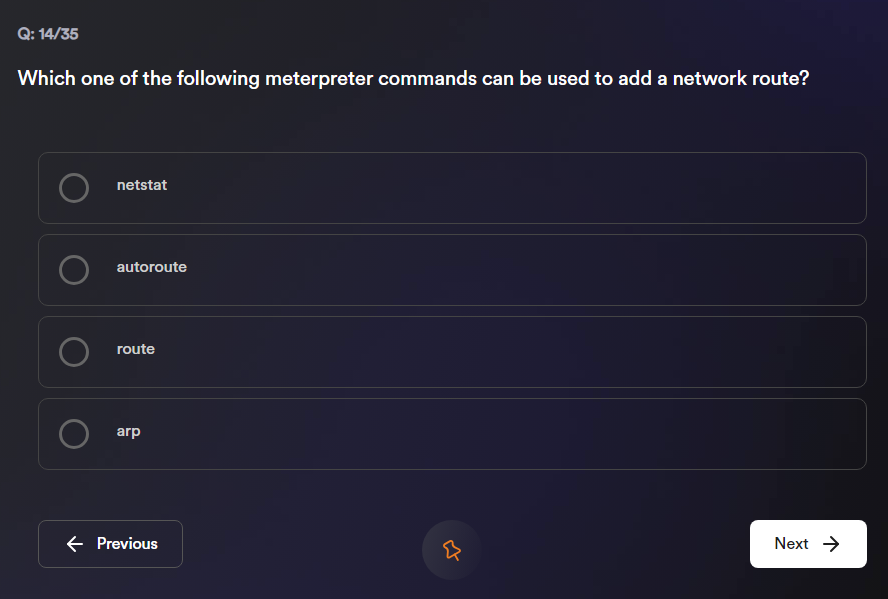Image resolution: width=888 pixels, height=599 pixels.
Task: Click the meterpreter question heading text
Action: [x=413, y=78]
